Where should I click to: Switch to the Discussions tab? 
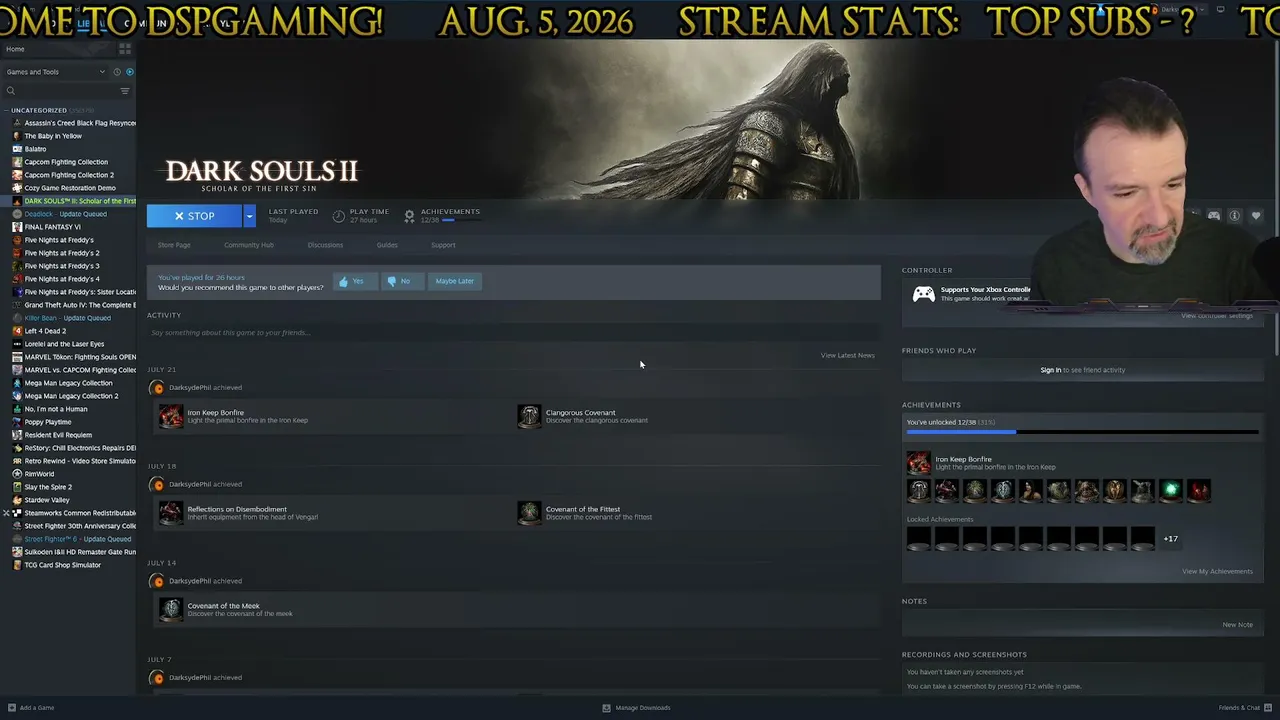(x=325, y=245)
